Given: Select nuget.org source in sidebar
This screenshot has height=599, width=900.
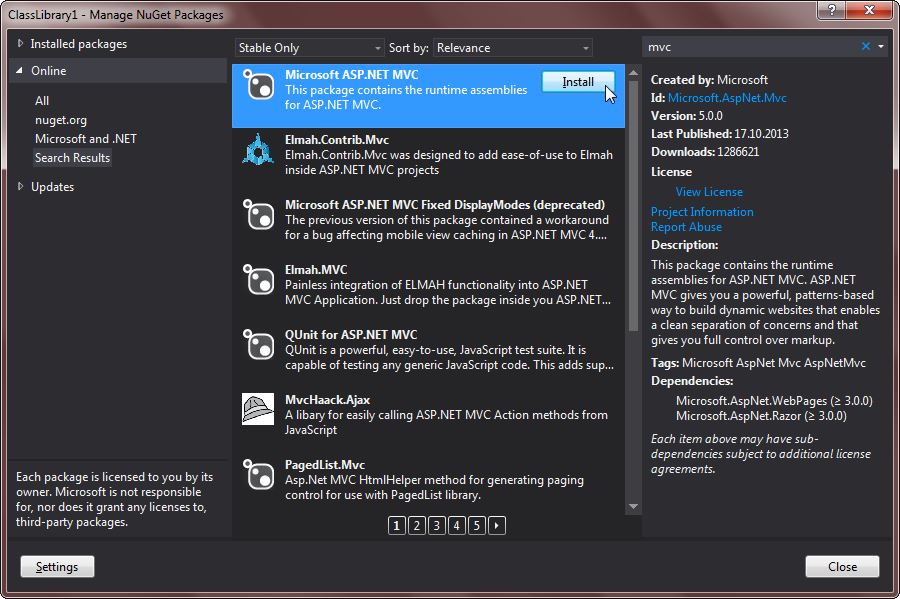Looking at the screenshot, I should coord(61,120).
